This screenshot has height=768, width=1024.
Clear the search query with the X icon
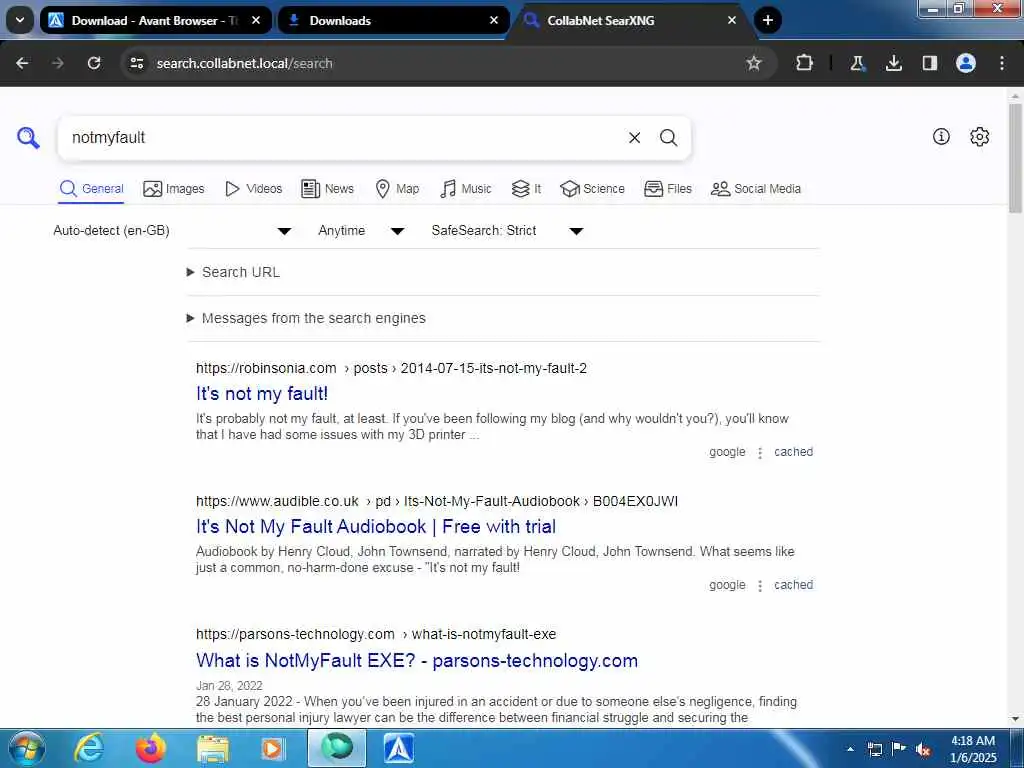coord(634,138)
